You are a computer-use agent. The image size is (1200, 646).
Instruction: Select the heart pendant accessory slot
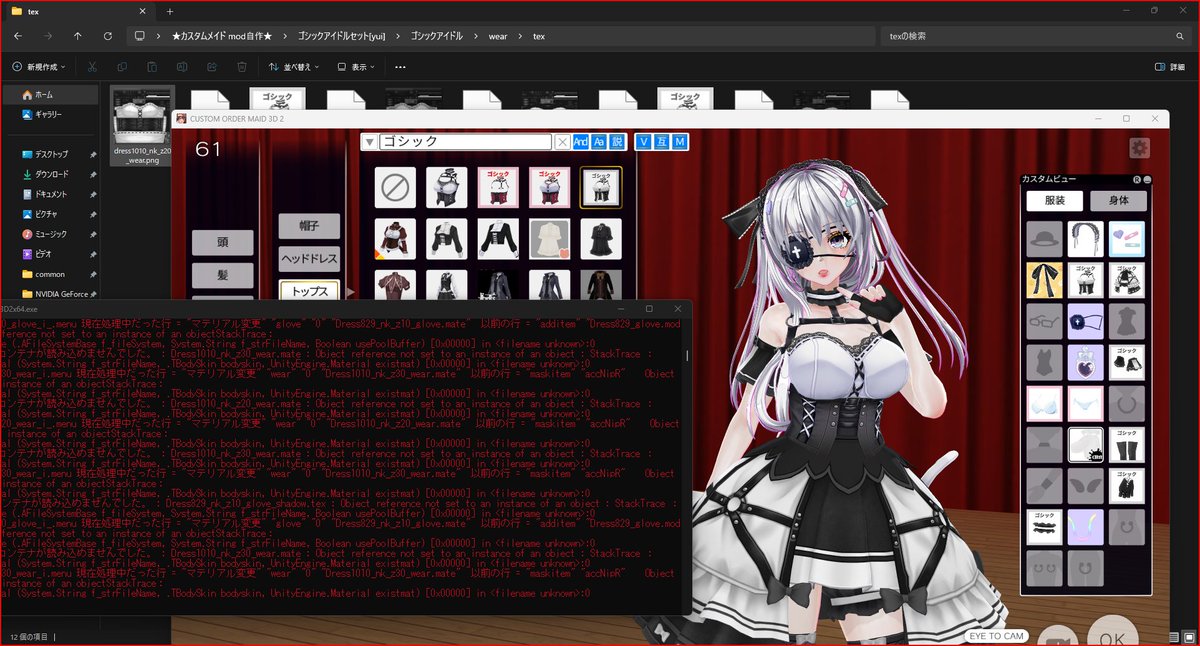coord(1085,362)
